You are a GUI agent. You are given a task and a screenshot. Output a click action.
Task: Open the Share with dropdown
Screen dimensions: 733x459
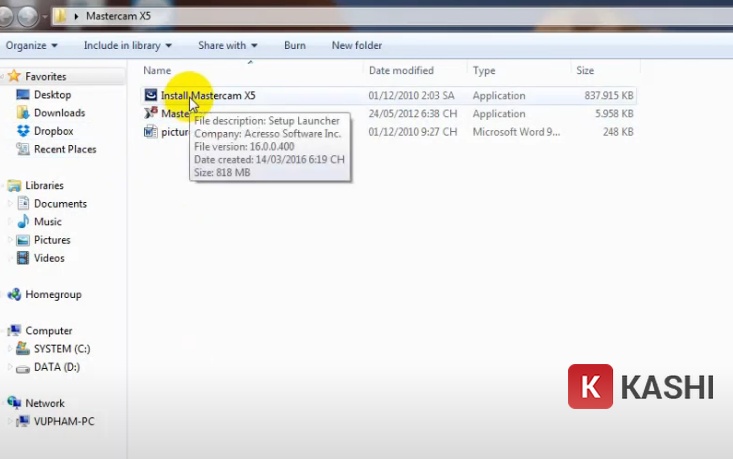coord(227,46)
